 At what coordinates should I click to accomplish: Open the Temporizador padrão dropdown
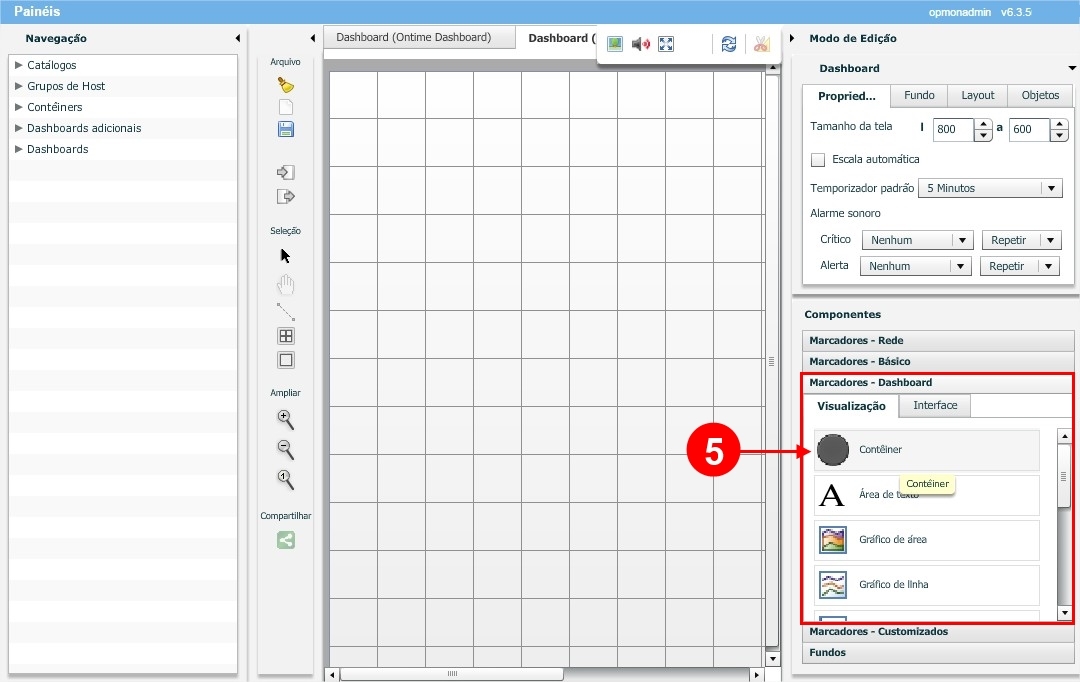[989, 188]
